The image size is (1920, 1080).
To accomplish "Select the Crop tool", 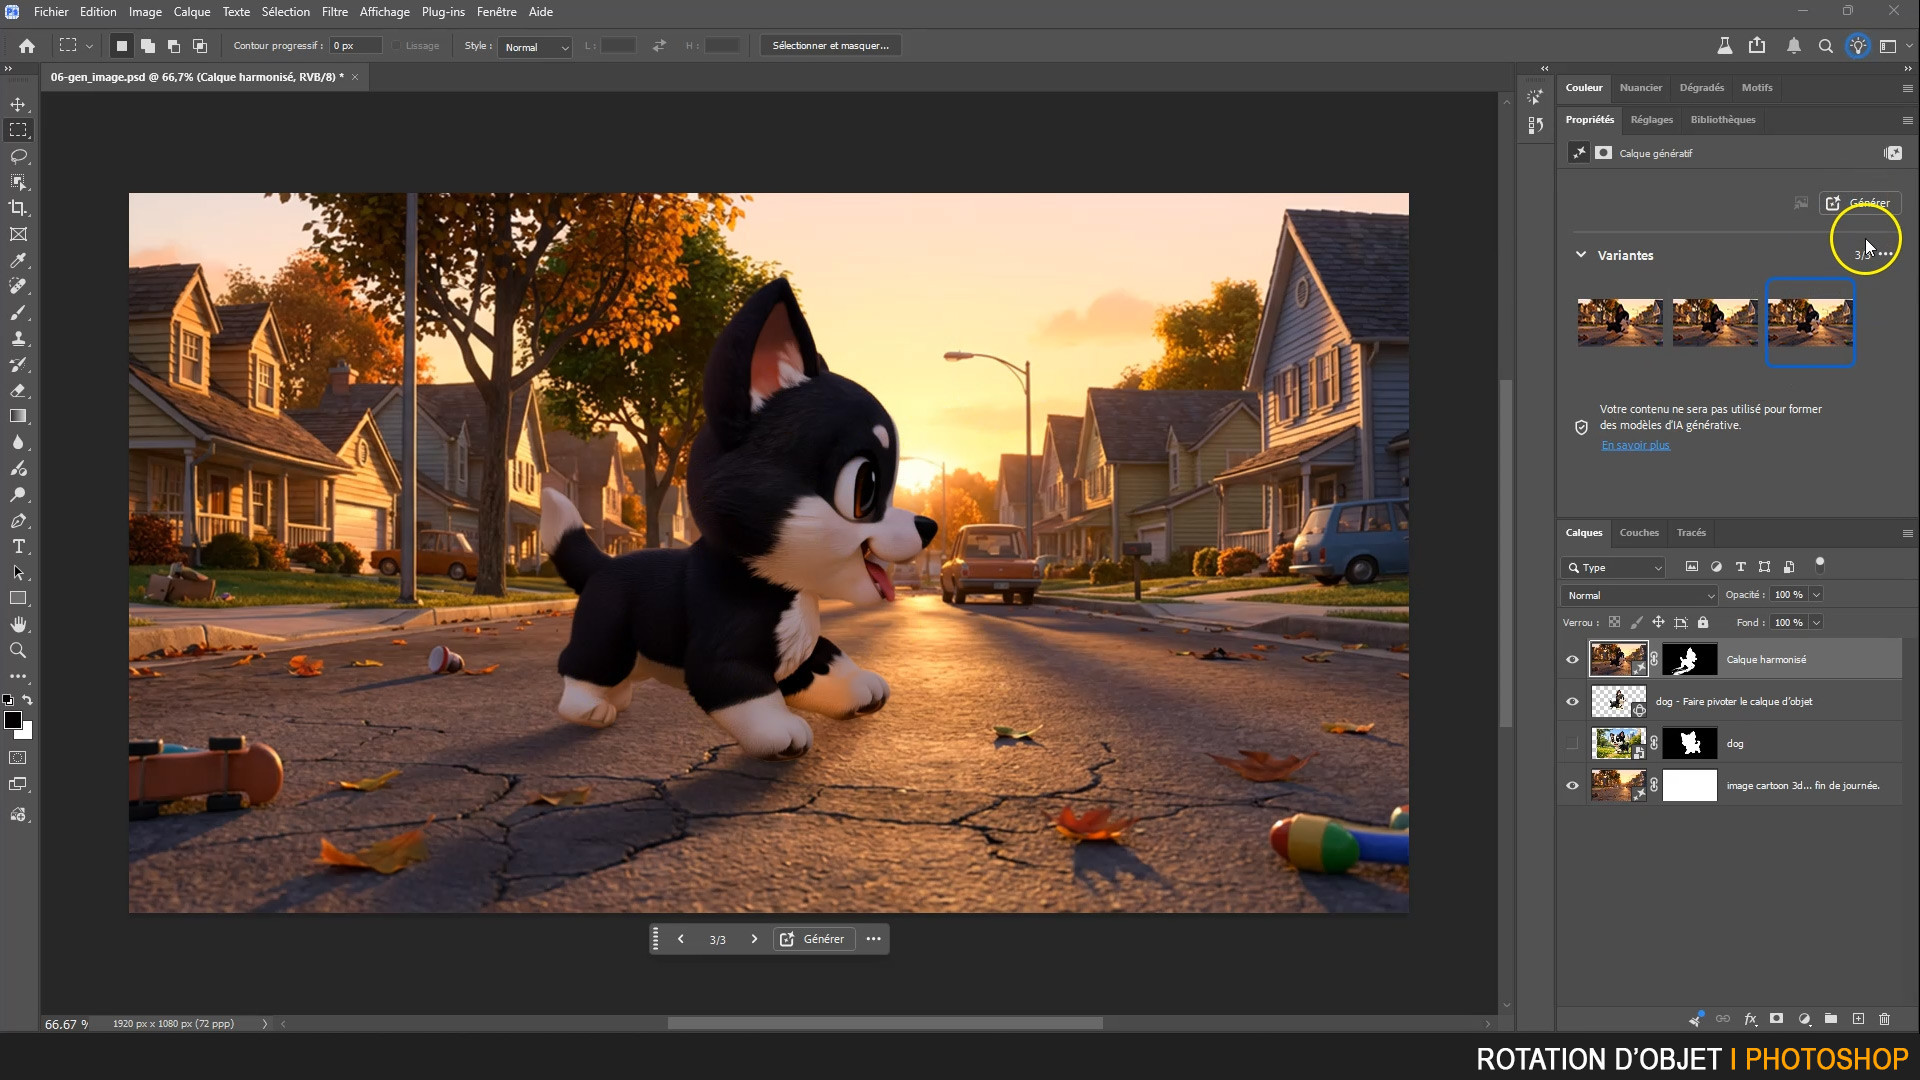I will 18,208.
